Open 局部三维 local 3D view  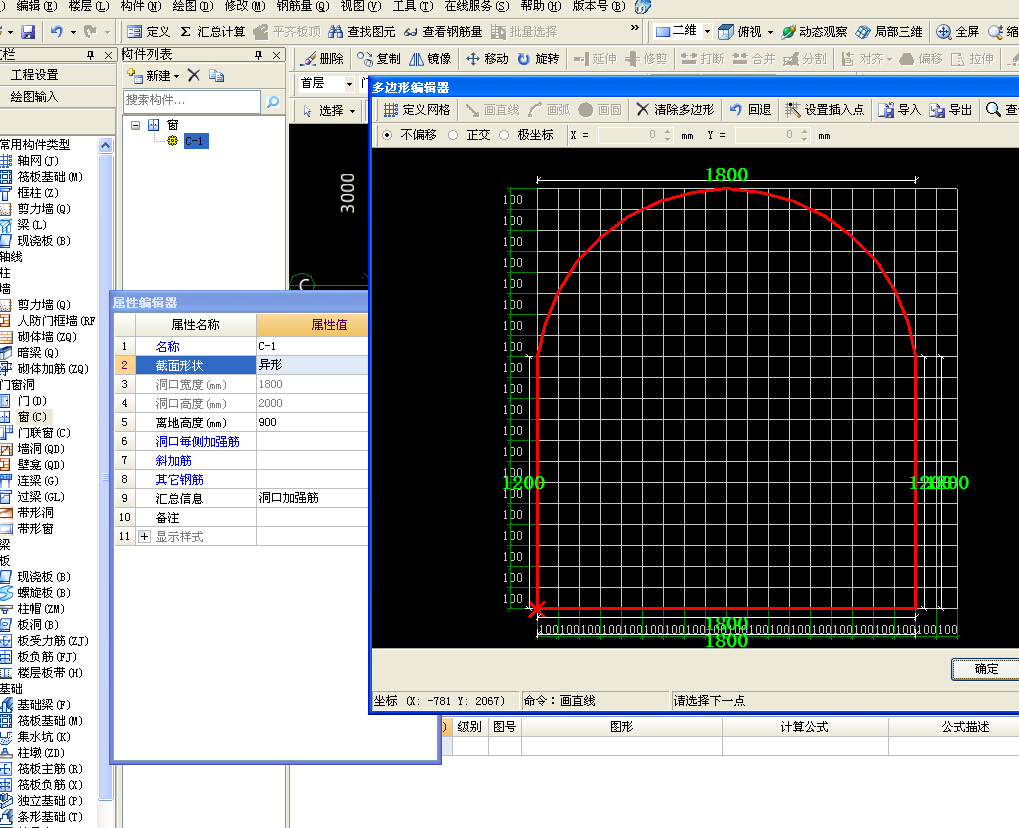tap(889, 31)
